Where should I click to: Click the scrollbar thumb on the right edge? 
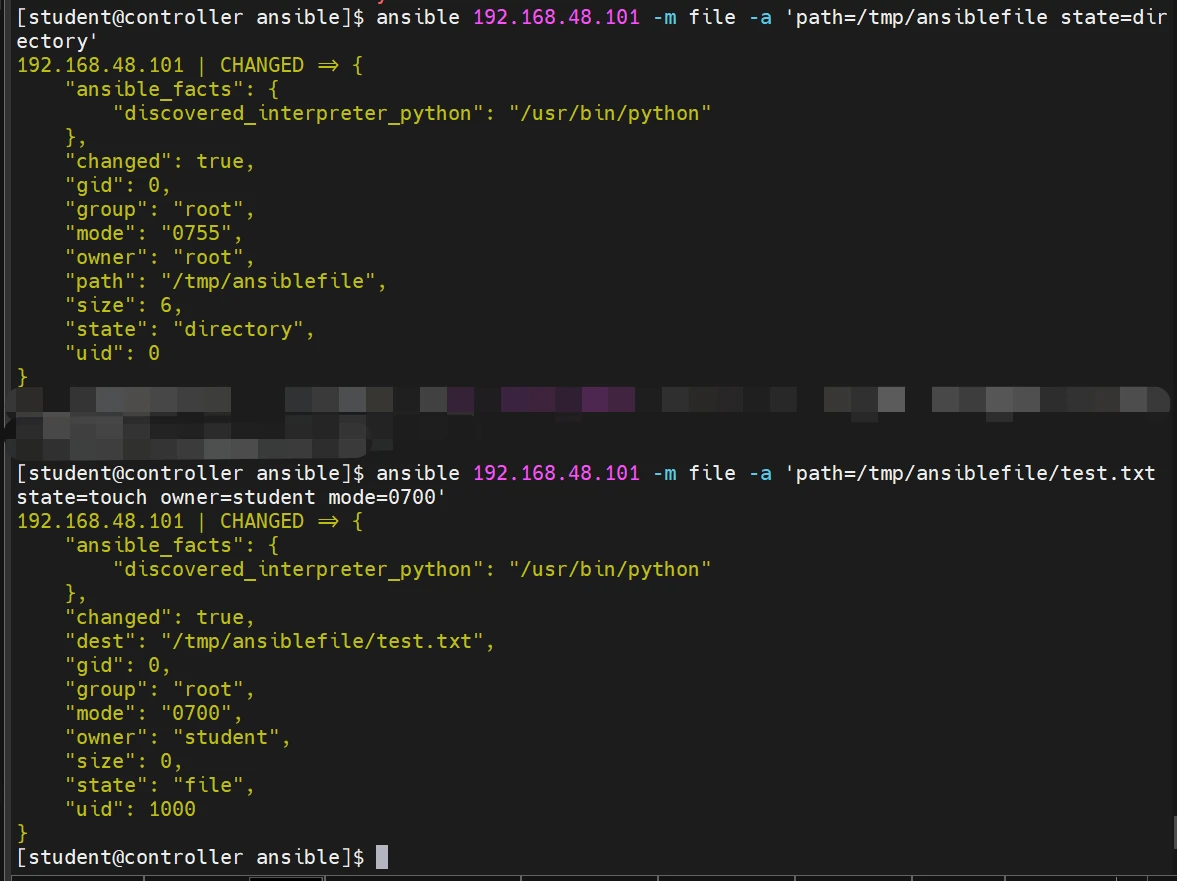point(1173,830)
